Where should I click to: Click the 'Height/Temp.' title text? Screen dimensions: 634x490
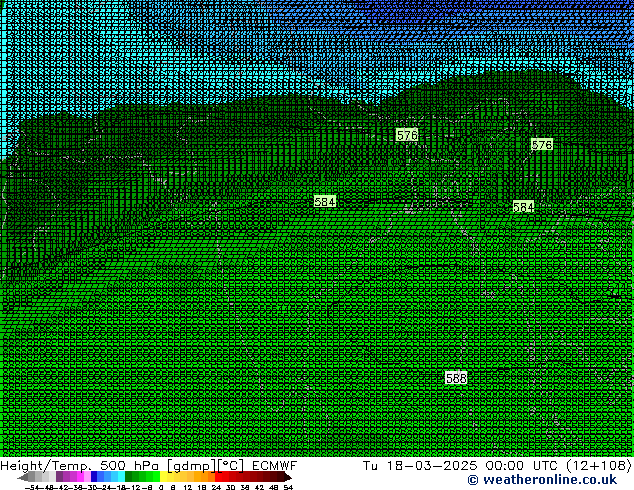(46, 466)
